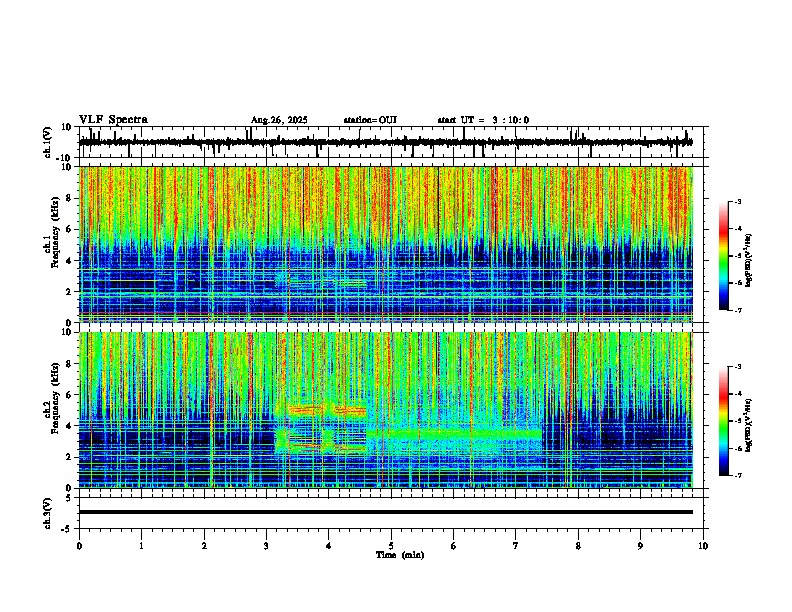Click the "-3" label on ch.2 colorbar

738,367
